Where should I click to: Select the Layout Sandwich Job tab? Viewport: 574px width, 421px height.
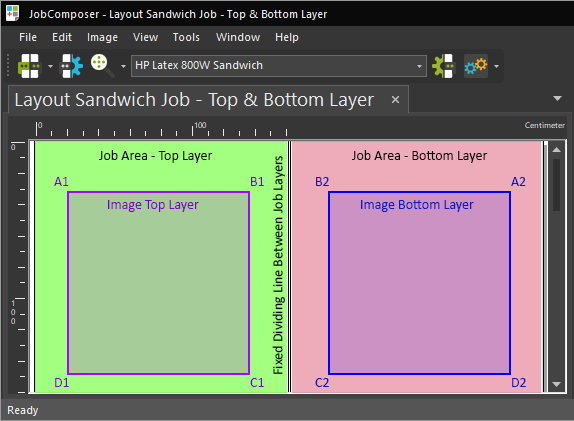tap(194, 100)
